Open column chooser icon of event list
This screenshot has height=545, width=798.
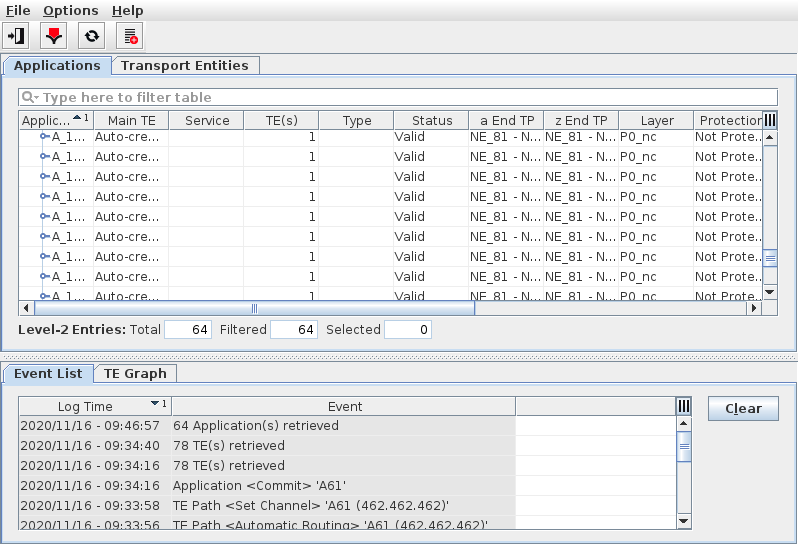pyautogui.click(x=684, y=406)
